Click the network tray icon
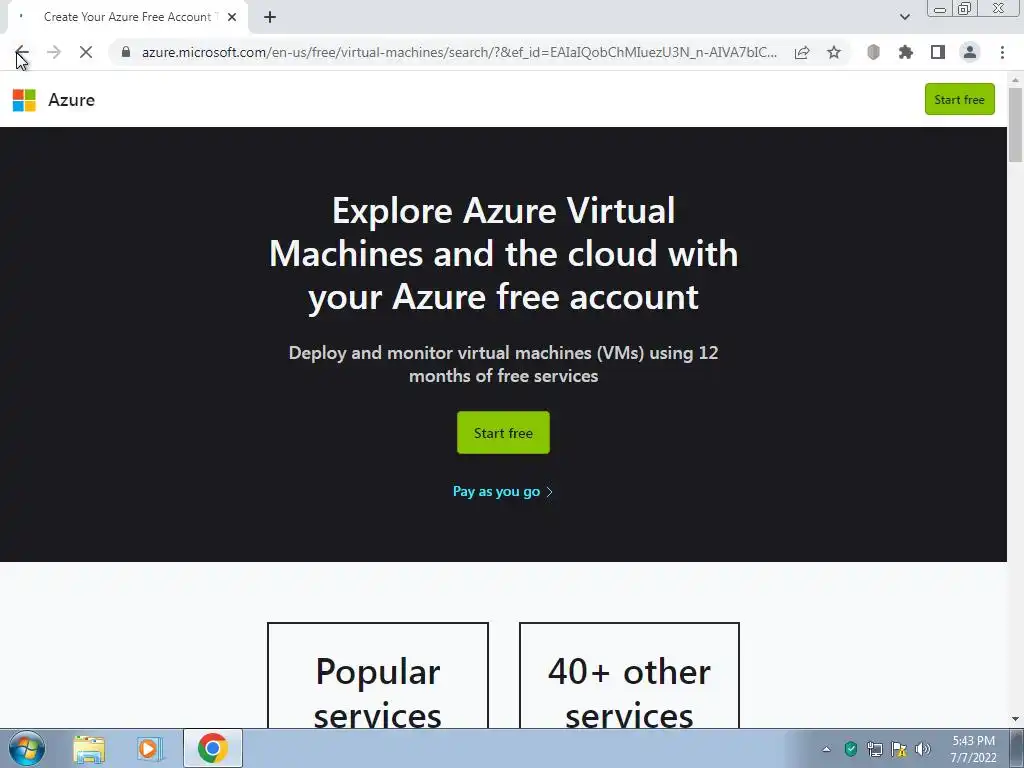The height and width of the screenshot is (768, 1024). tap(874, 749)
